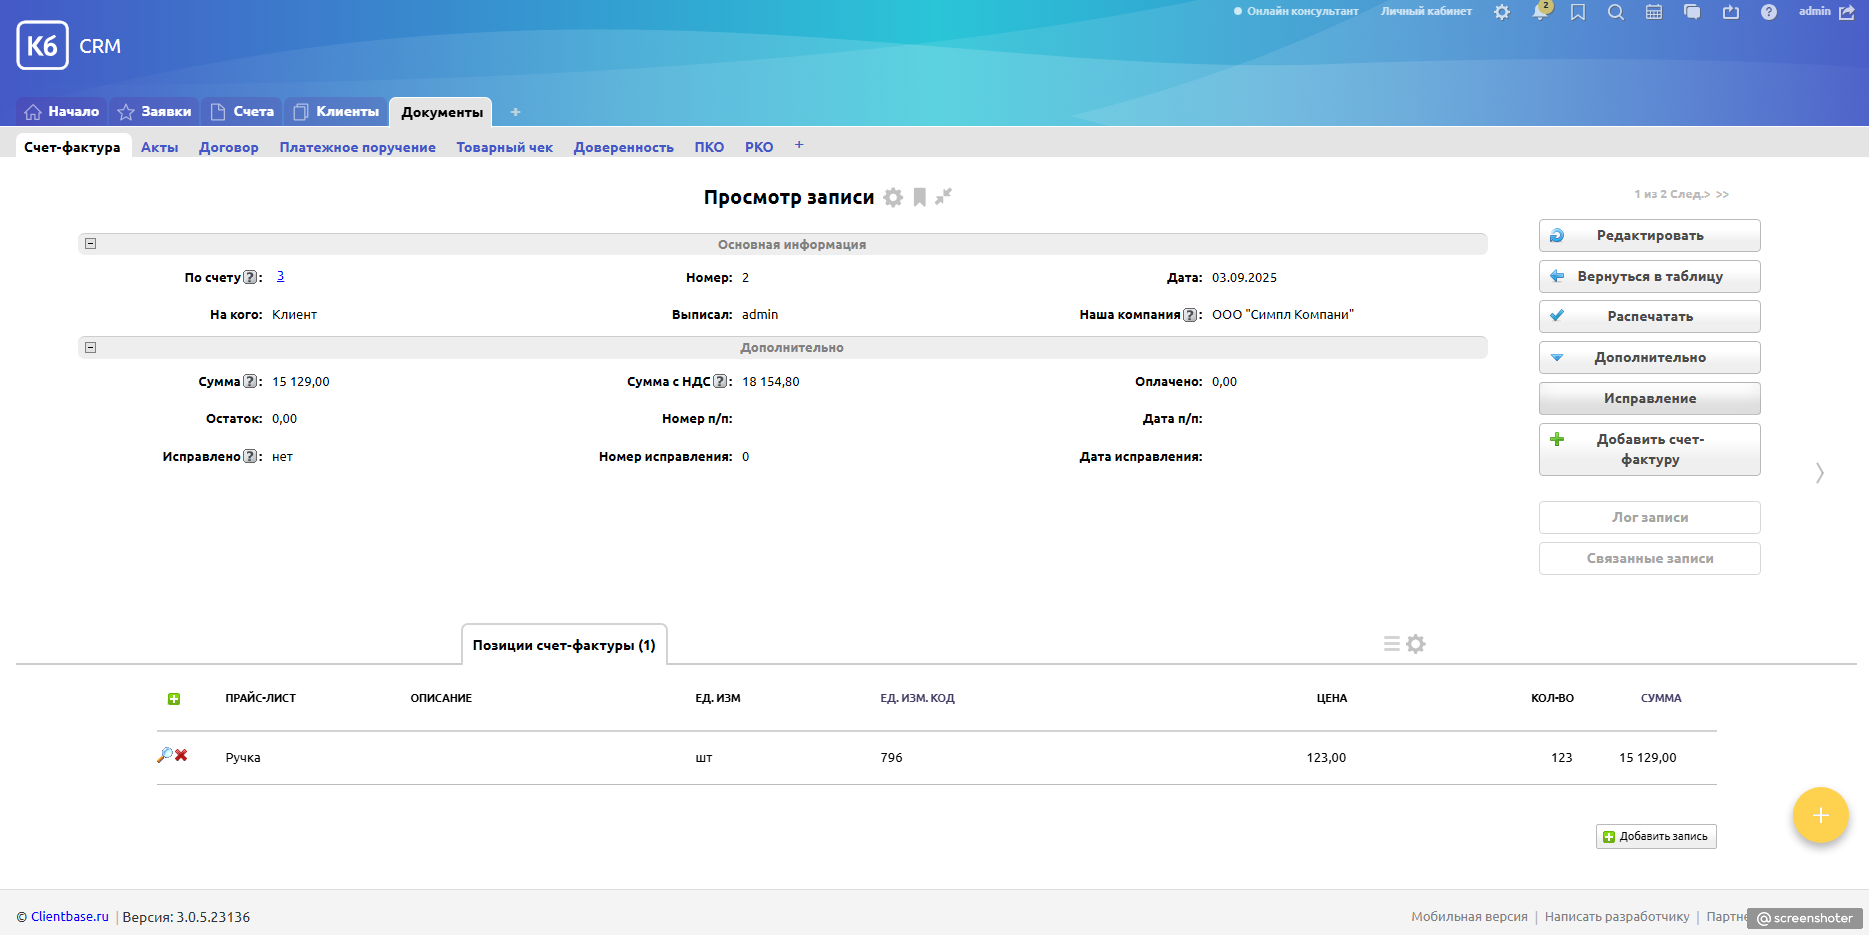The width and height of the screenshot is (1869, 935).
Task: Click the green plus in the positions table header
Action: pos(174,699)
